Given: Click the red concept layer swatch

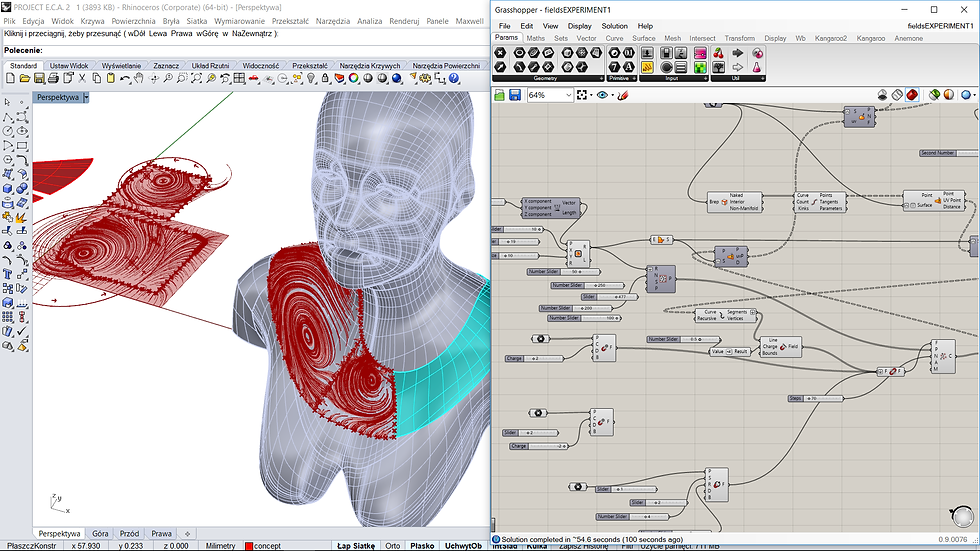Looking at the screenshot, I should [249, 546].
